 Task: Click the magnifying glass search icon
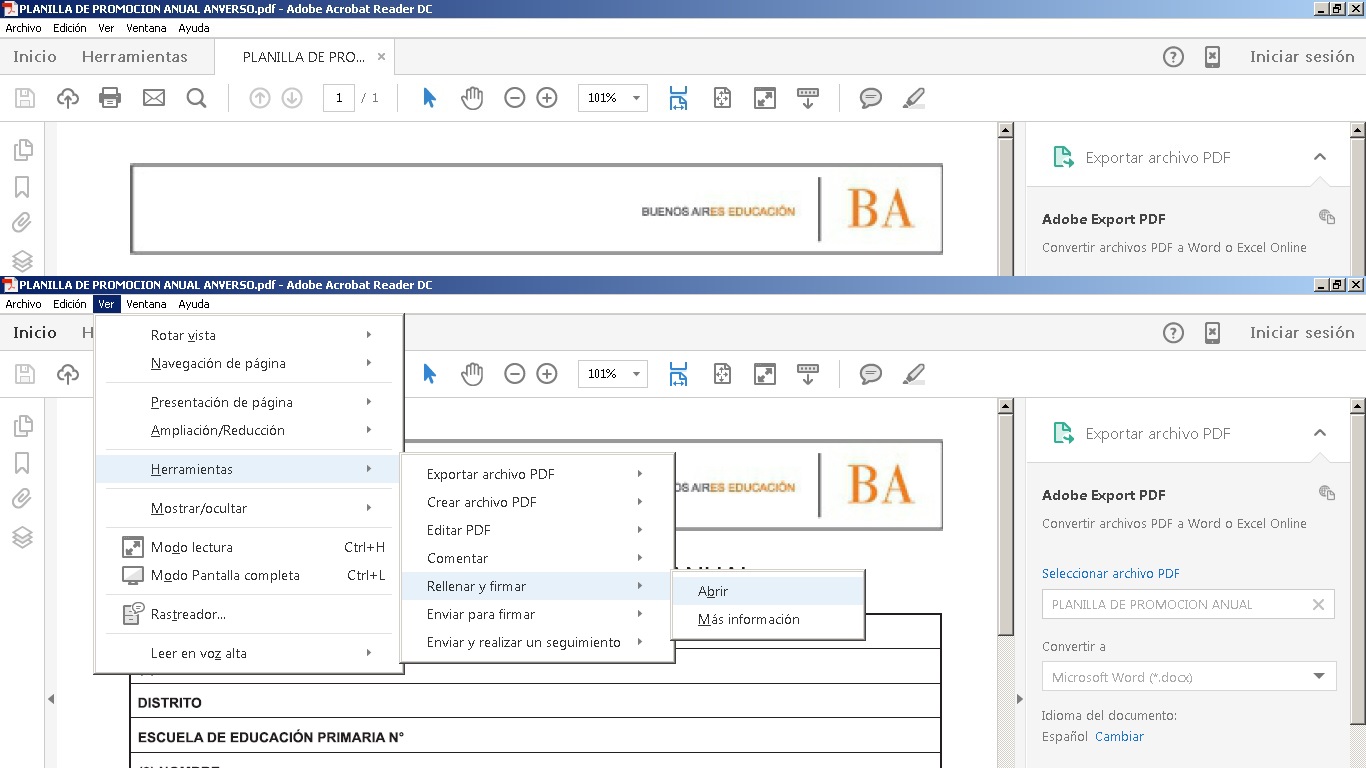coord(197,98)
